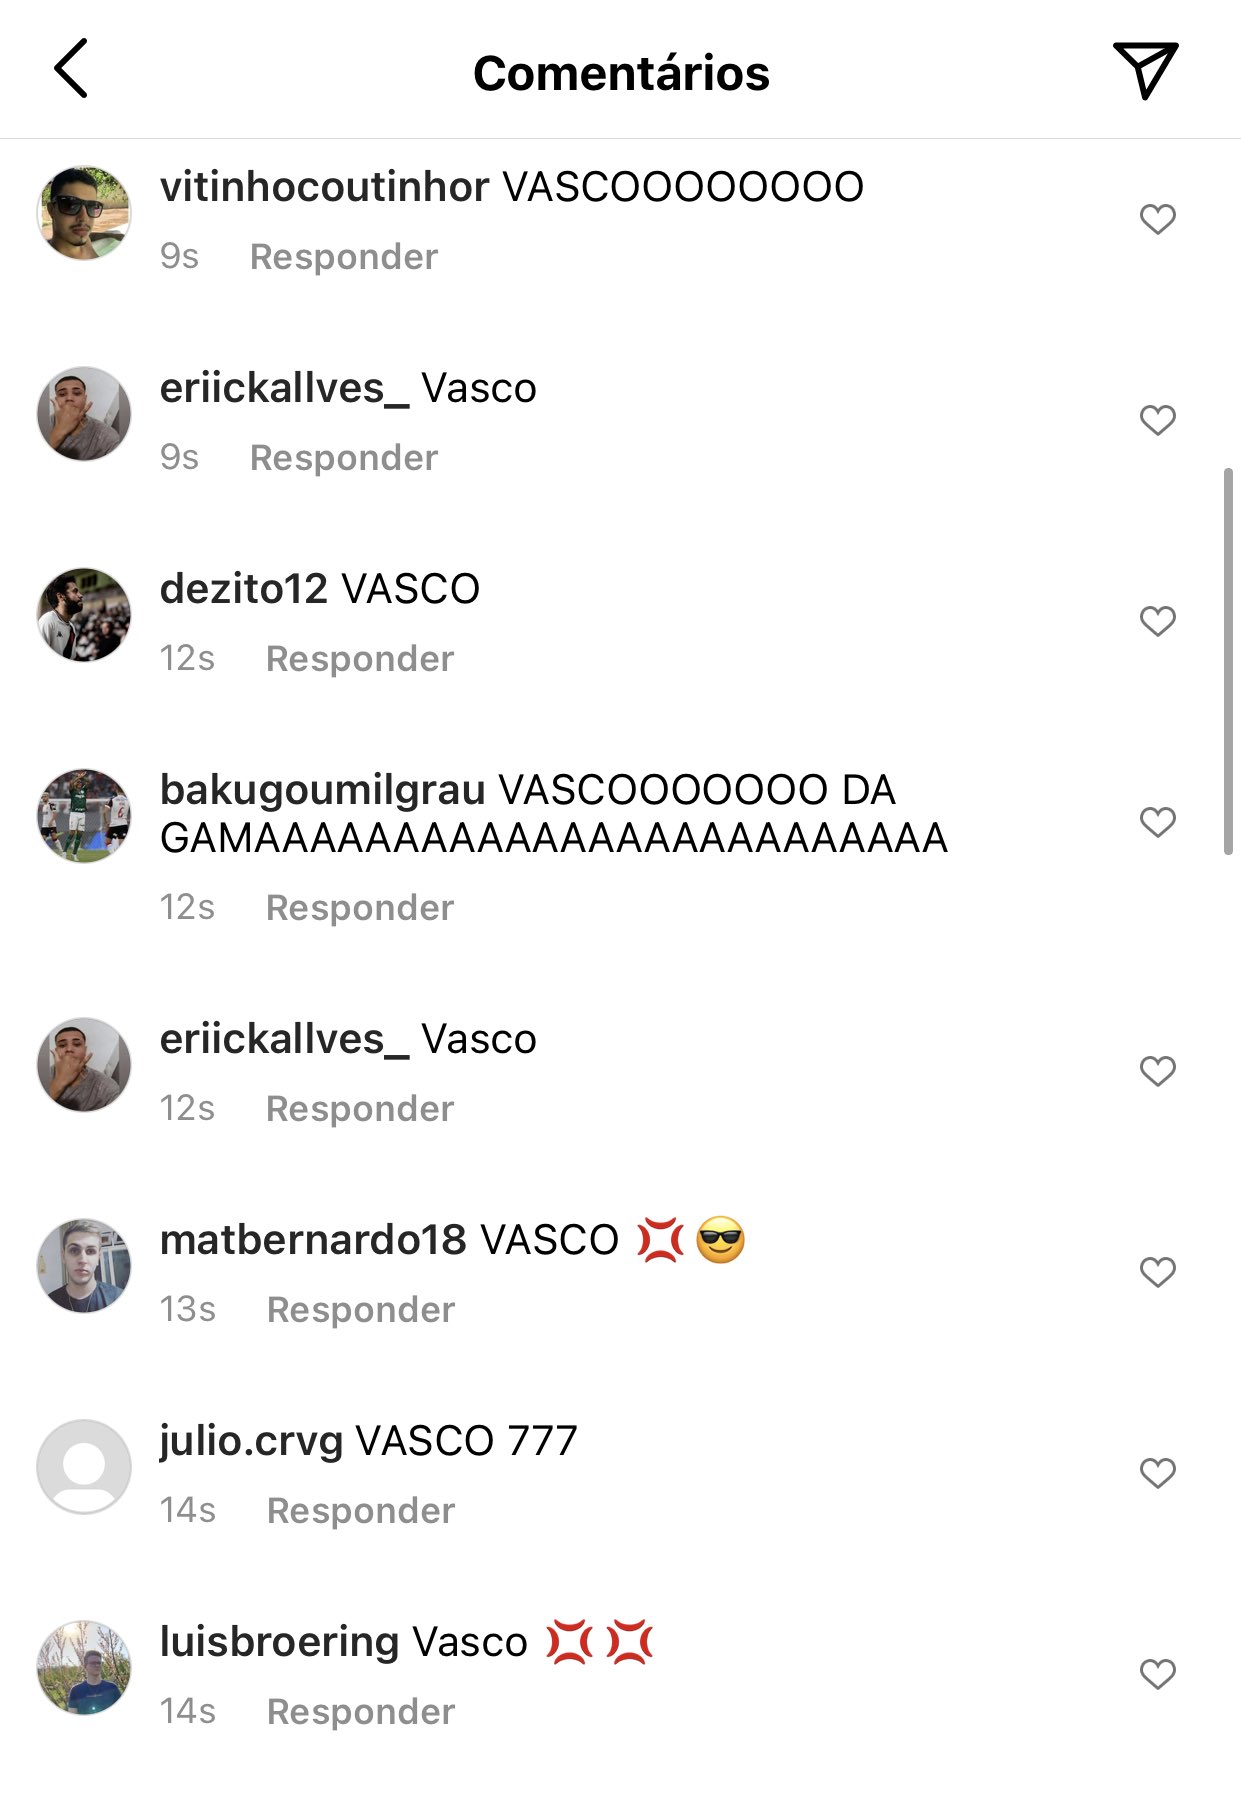Open direct share paper-plane icon
1241x1795 pixels.
tap(1145, 70)
